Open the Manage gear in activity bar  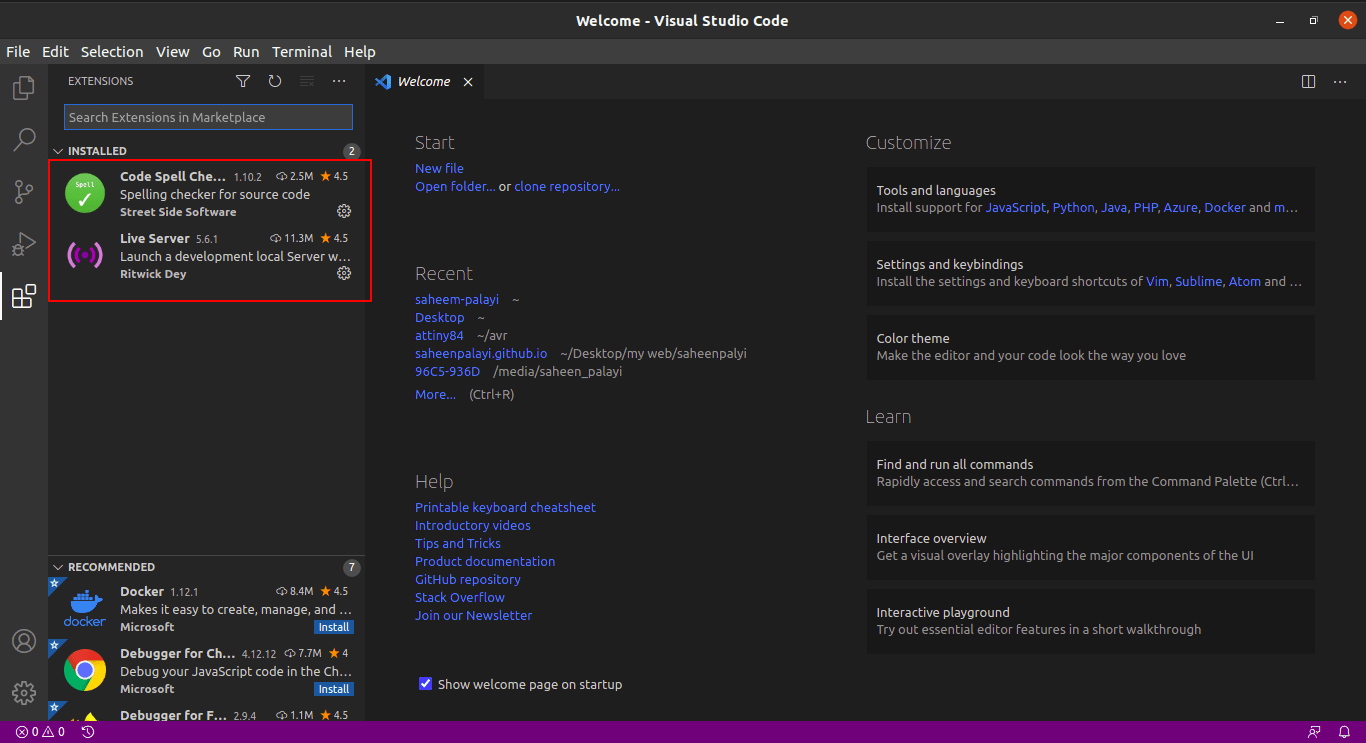24,692
